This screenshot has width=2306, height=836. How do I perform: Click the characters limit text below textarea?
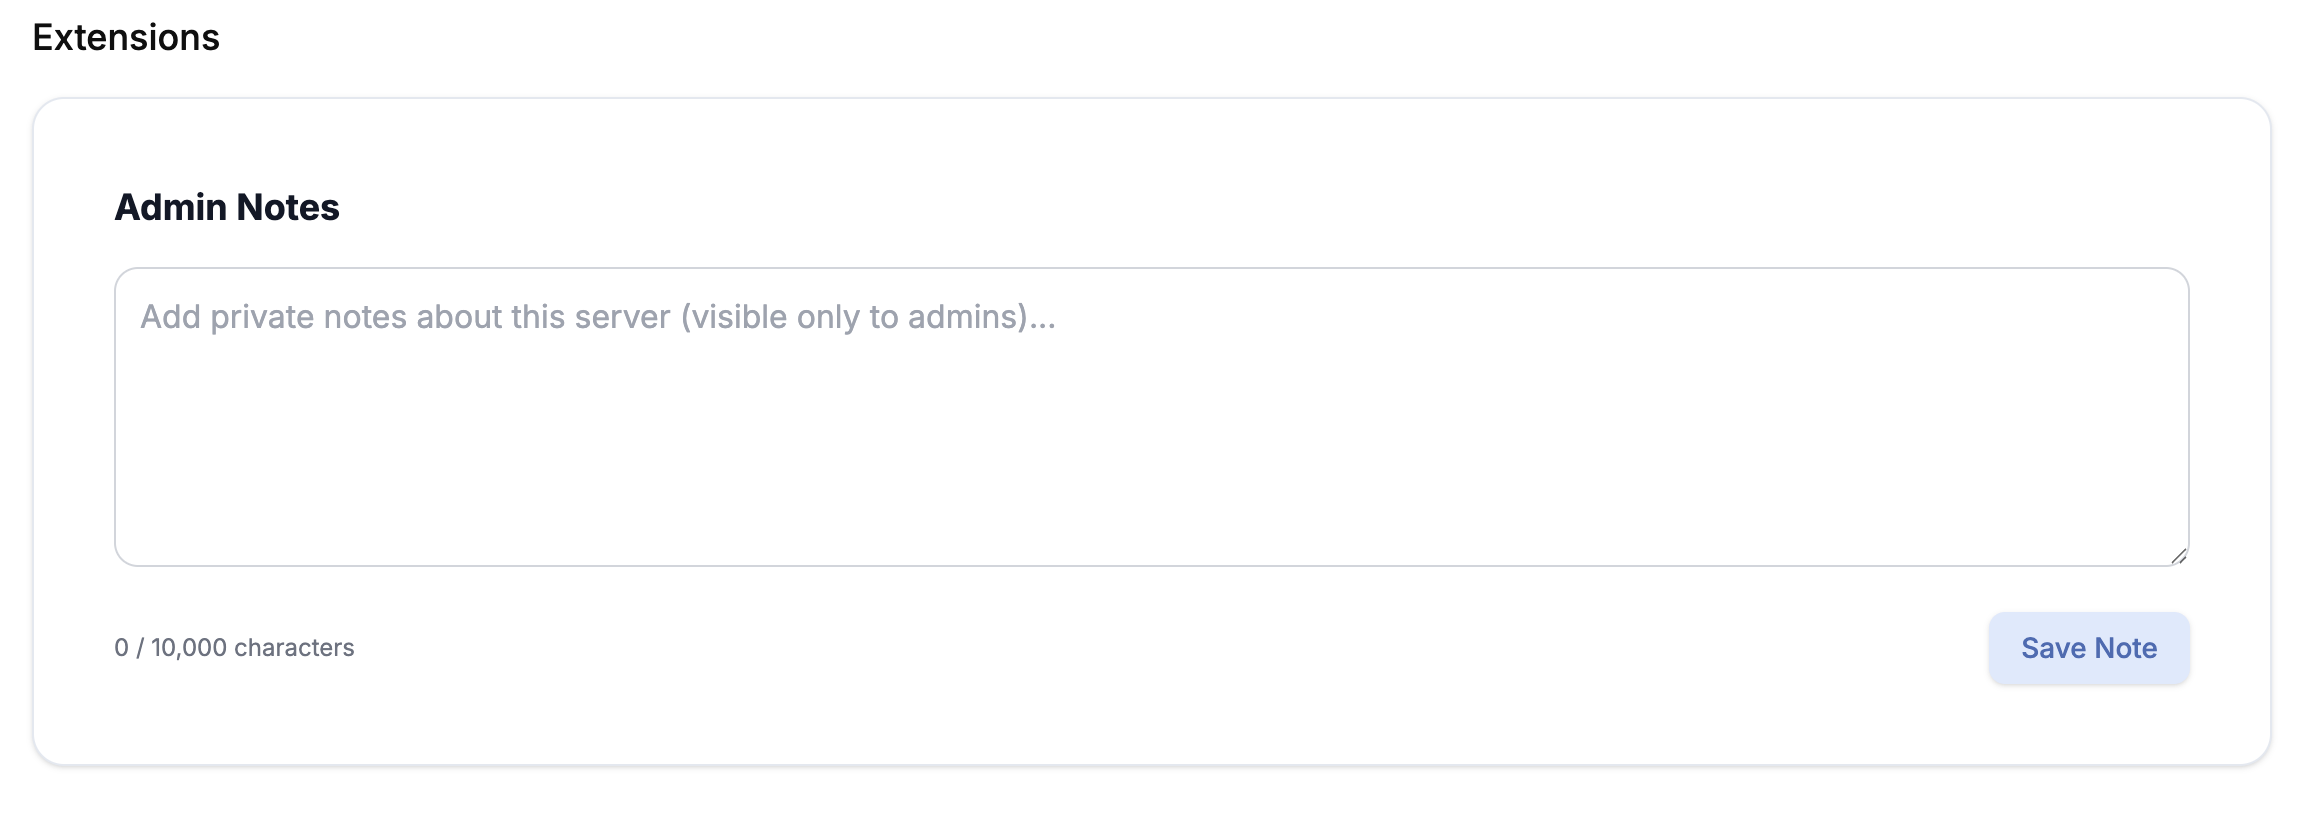pyautogui.click(x=234, y=648)
